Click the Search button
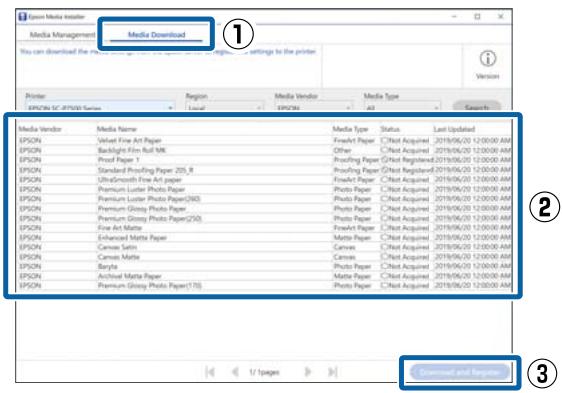 pyautogui.click(x=477, y=107)
